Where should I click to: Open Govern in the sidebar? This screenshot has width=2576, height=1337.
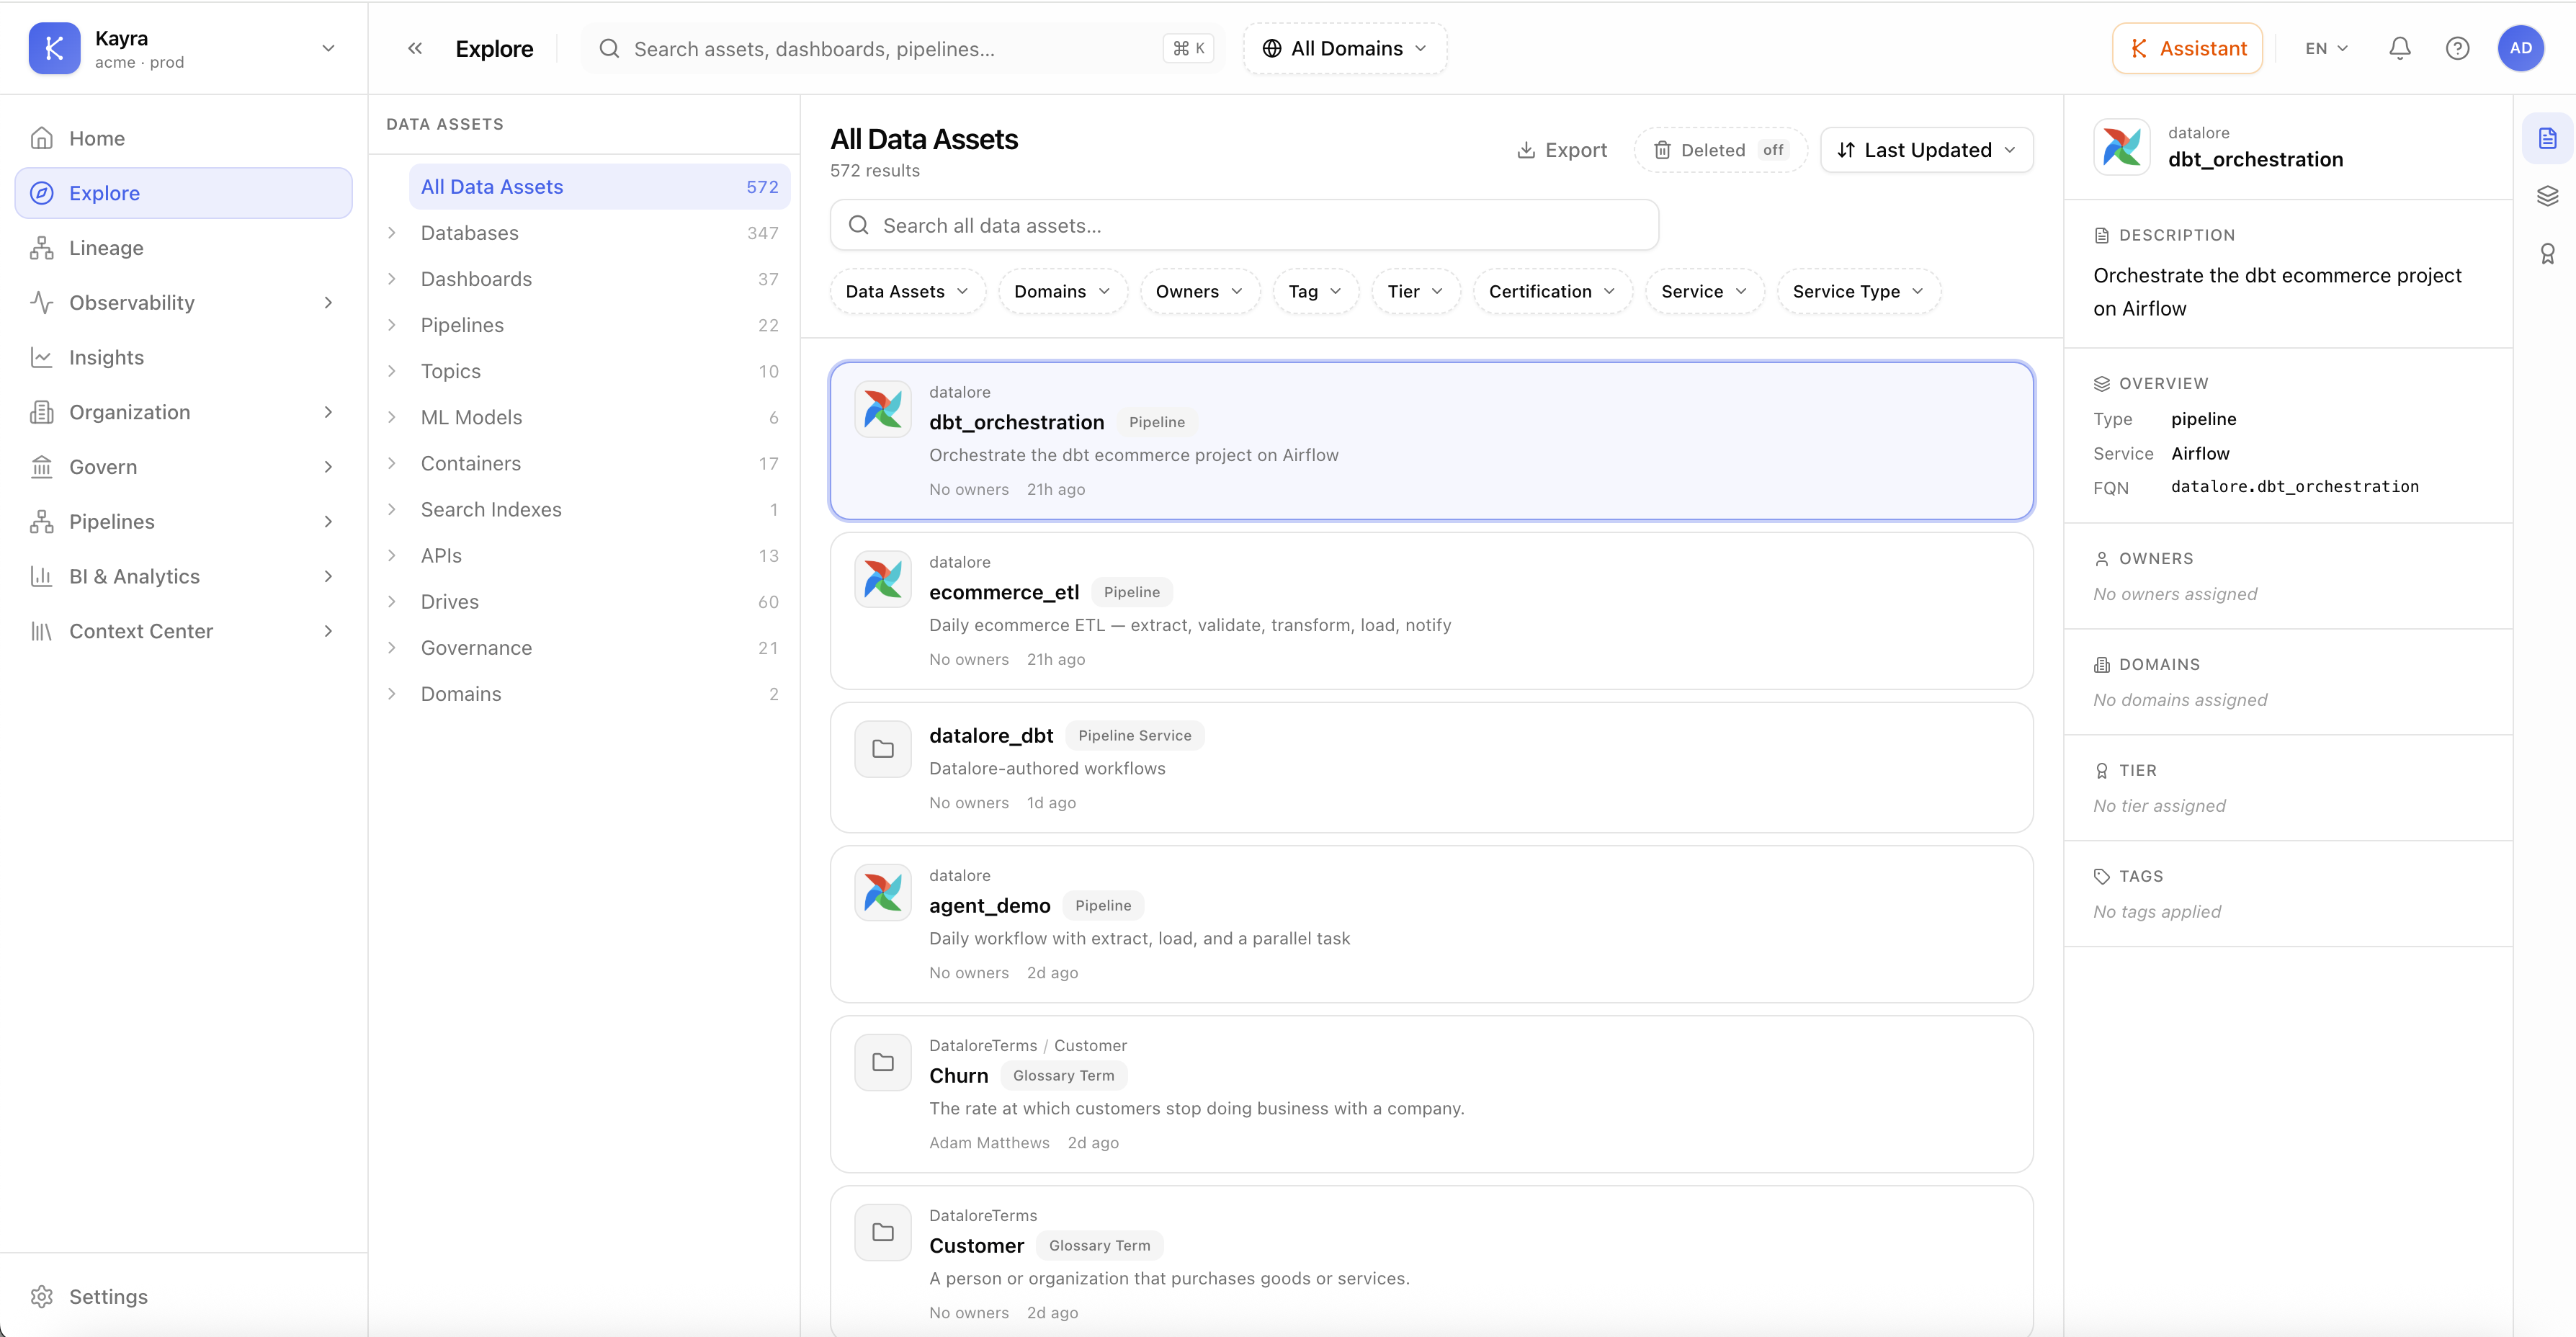pos(184,467)
